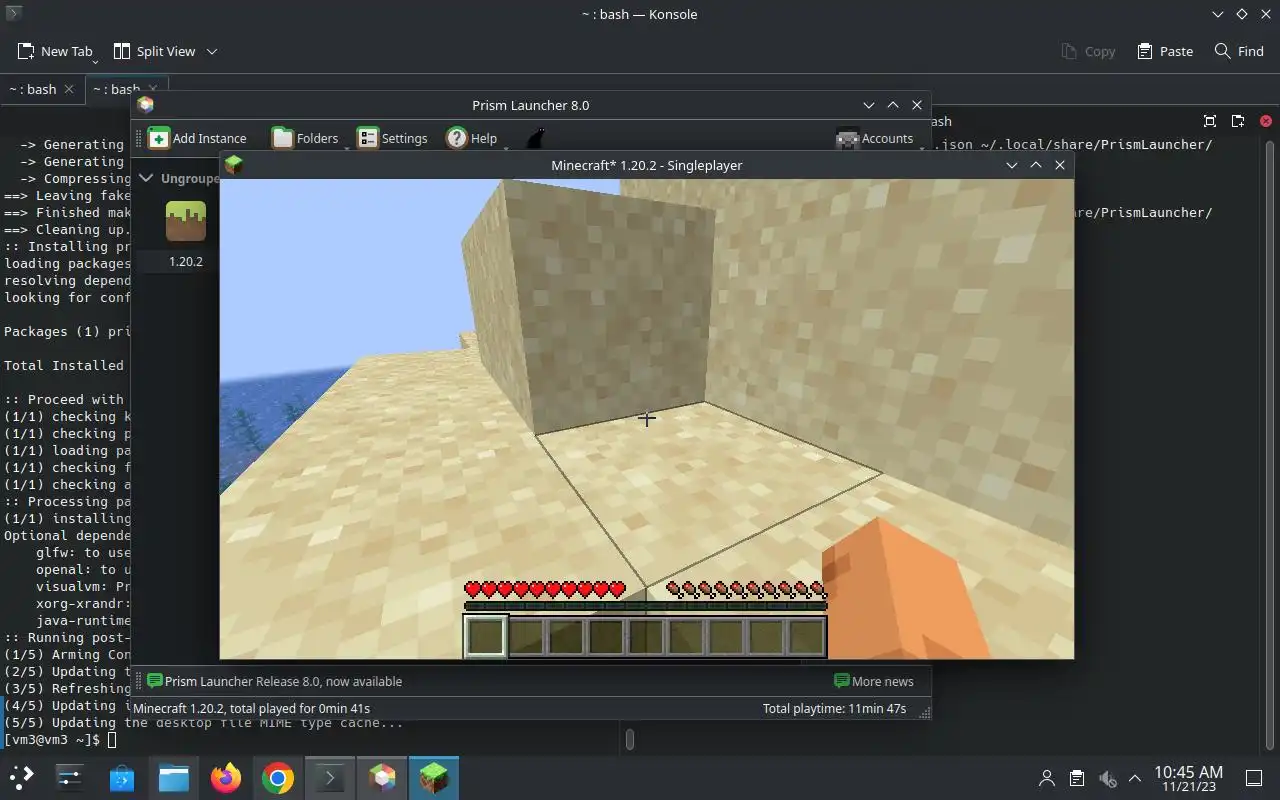Click Split View in Konsole toolbar
1280x800 pixels.
pyautogui.click(x=155, y=51)
